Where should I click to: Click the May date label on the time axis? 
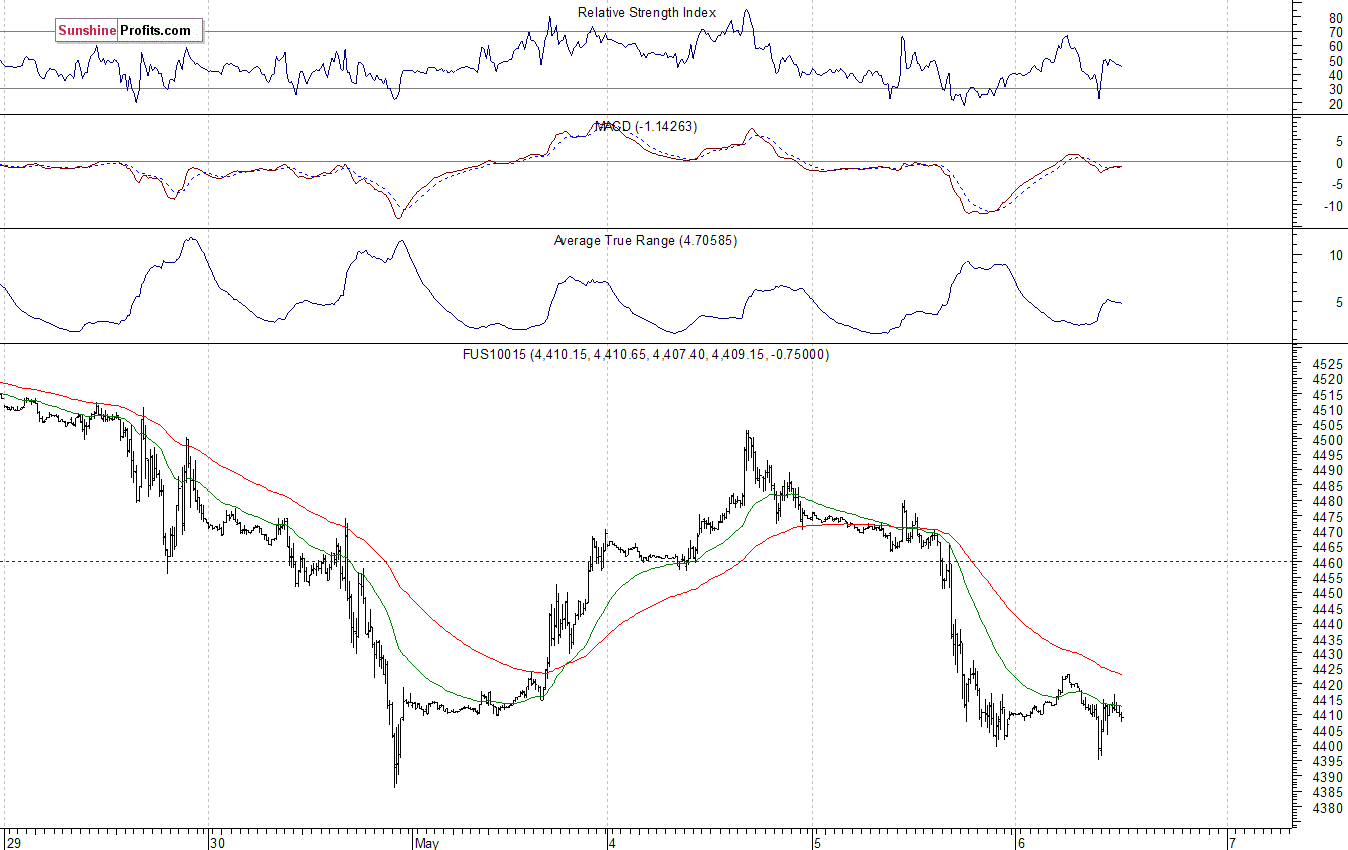(425, 842)
